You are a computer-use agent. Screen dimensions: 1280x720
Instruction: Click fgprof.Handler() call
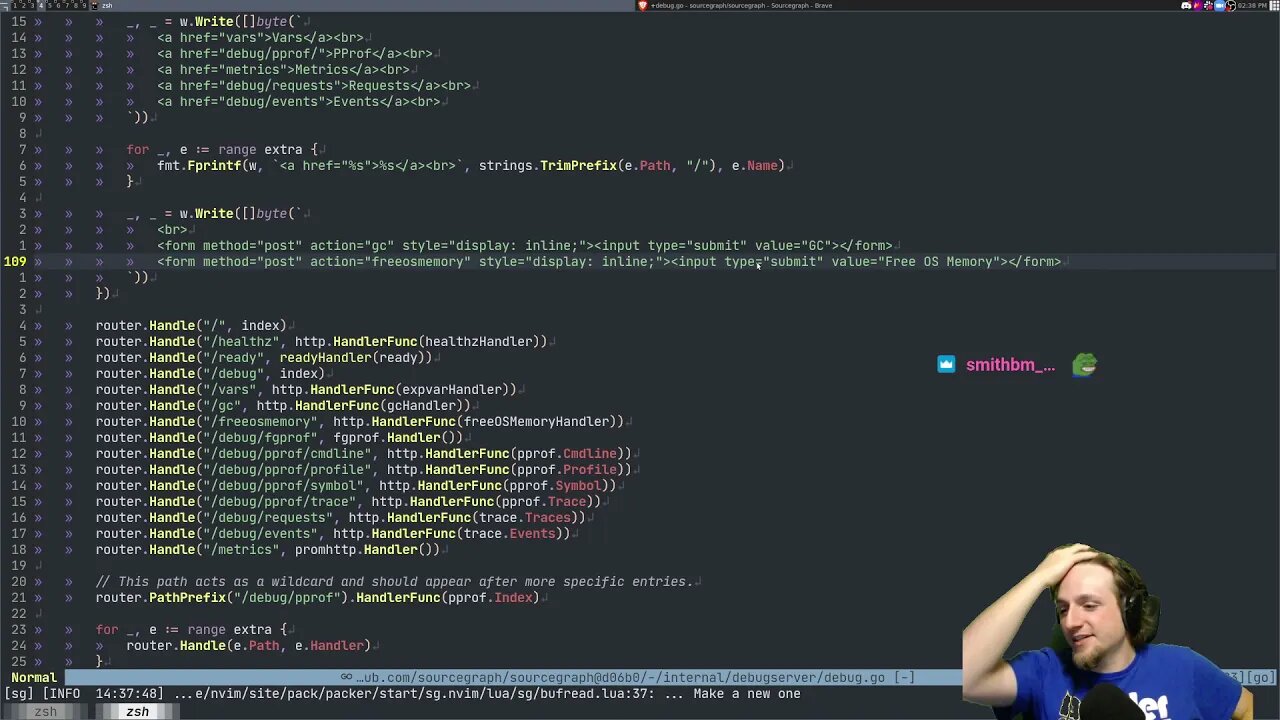pyautogui.click(x=398, y=437)
